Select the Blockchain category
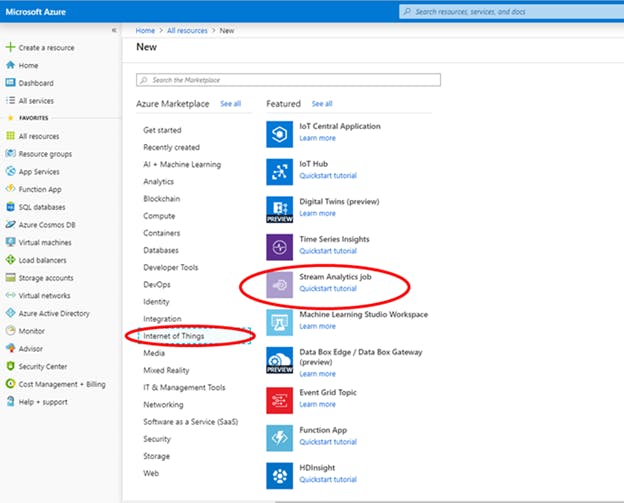 coord(162,199)
